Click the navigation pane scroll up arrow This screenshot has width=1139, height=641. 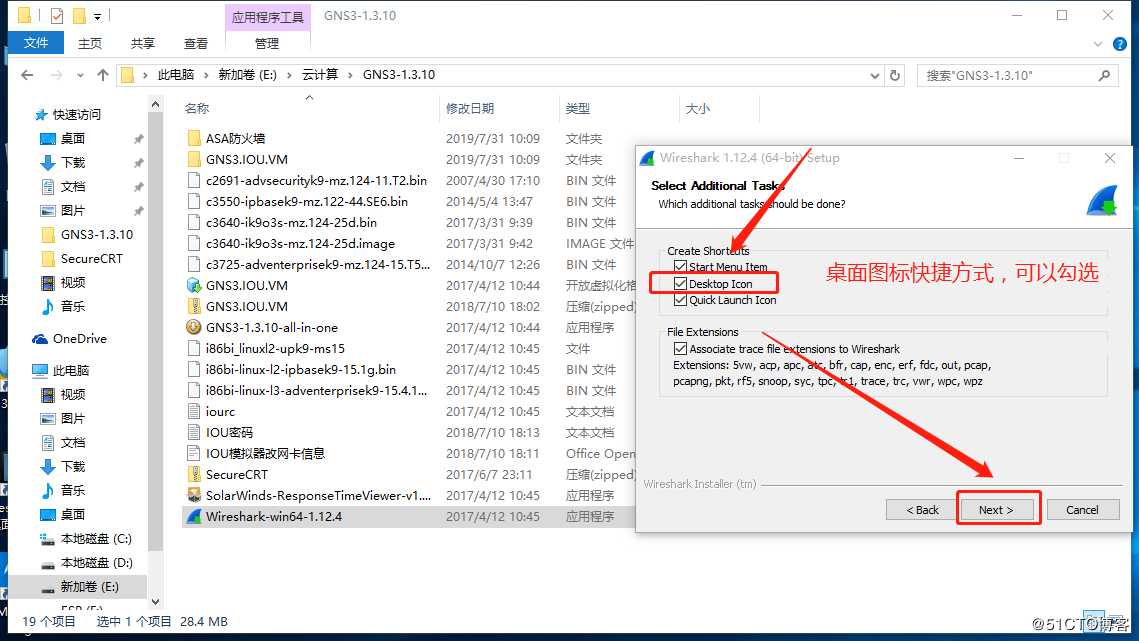pos(155,105)
